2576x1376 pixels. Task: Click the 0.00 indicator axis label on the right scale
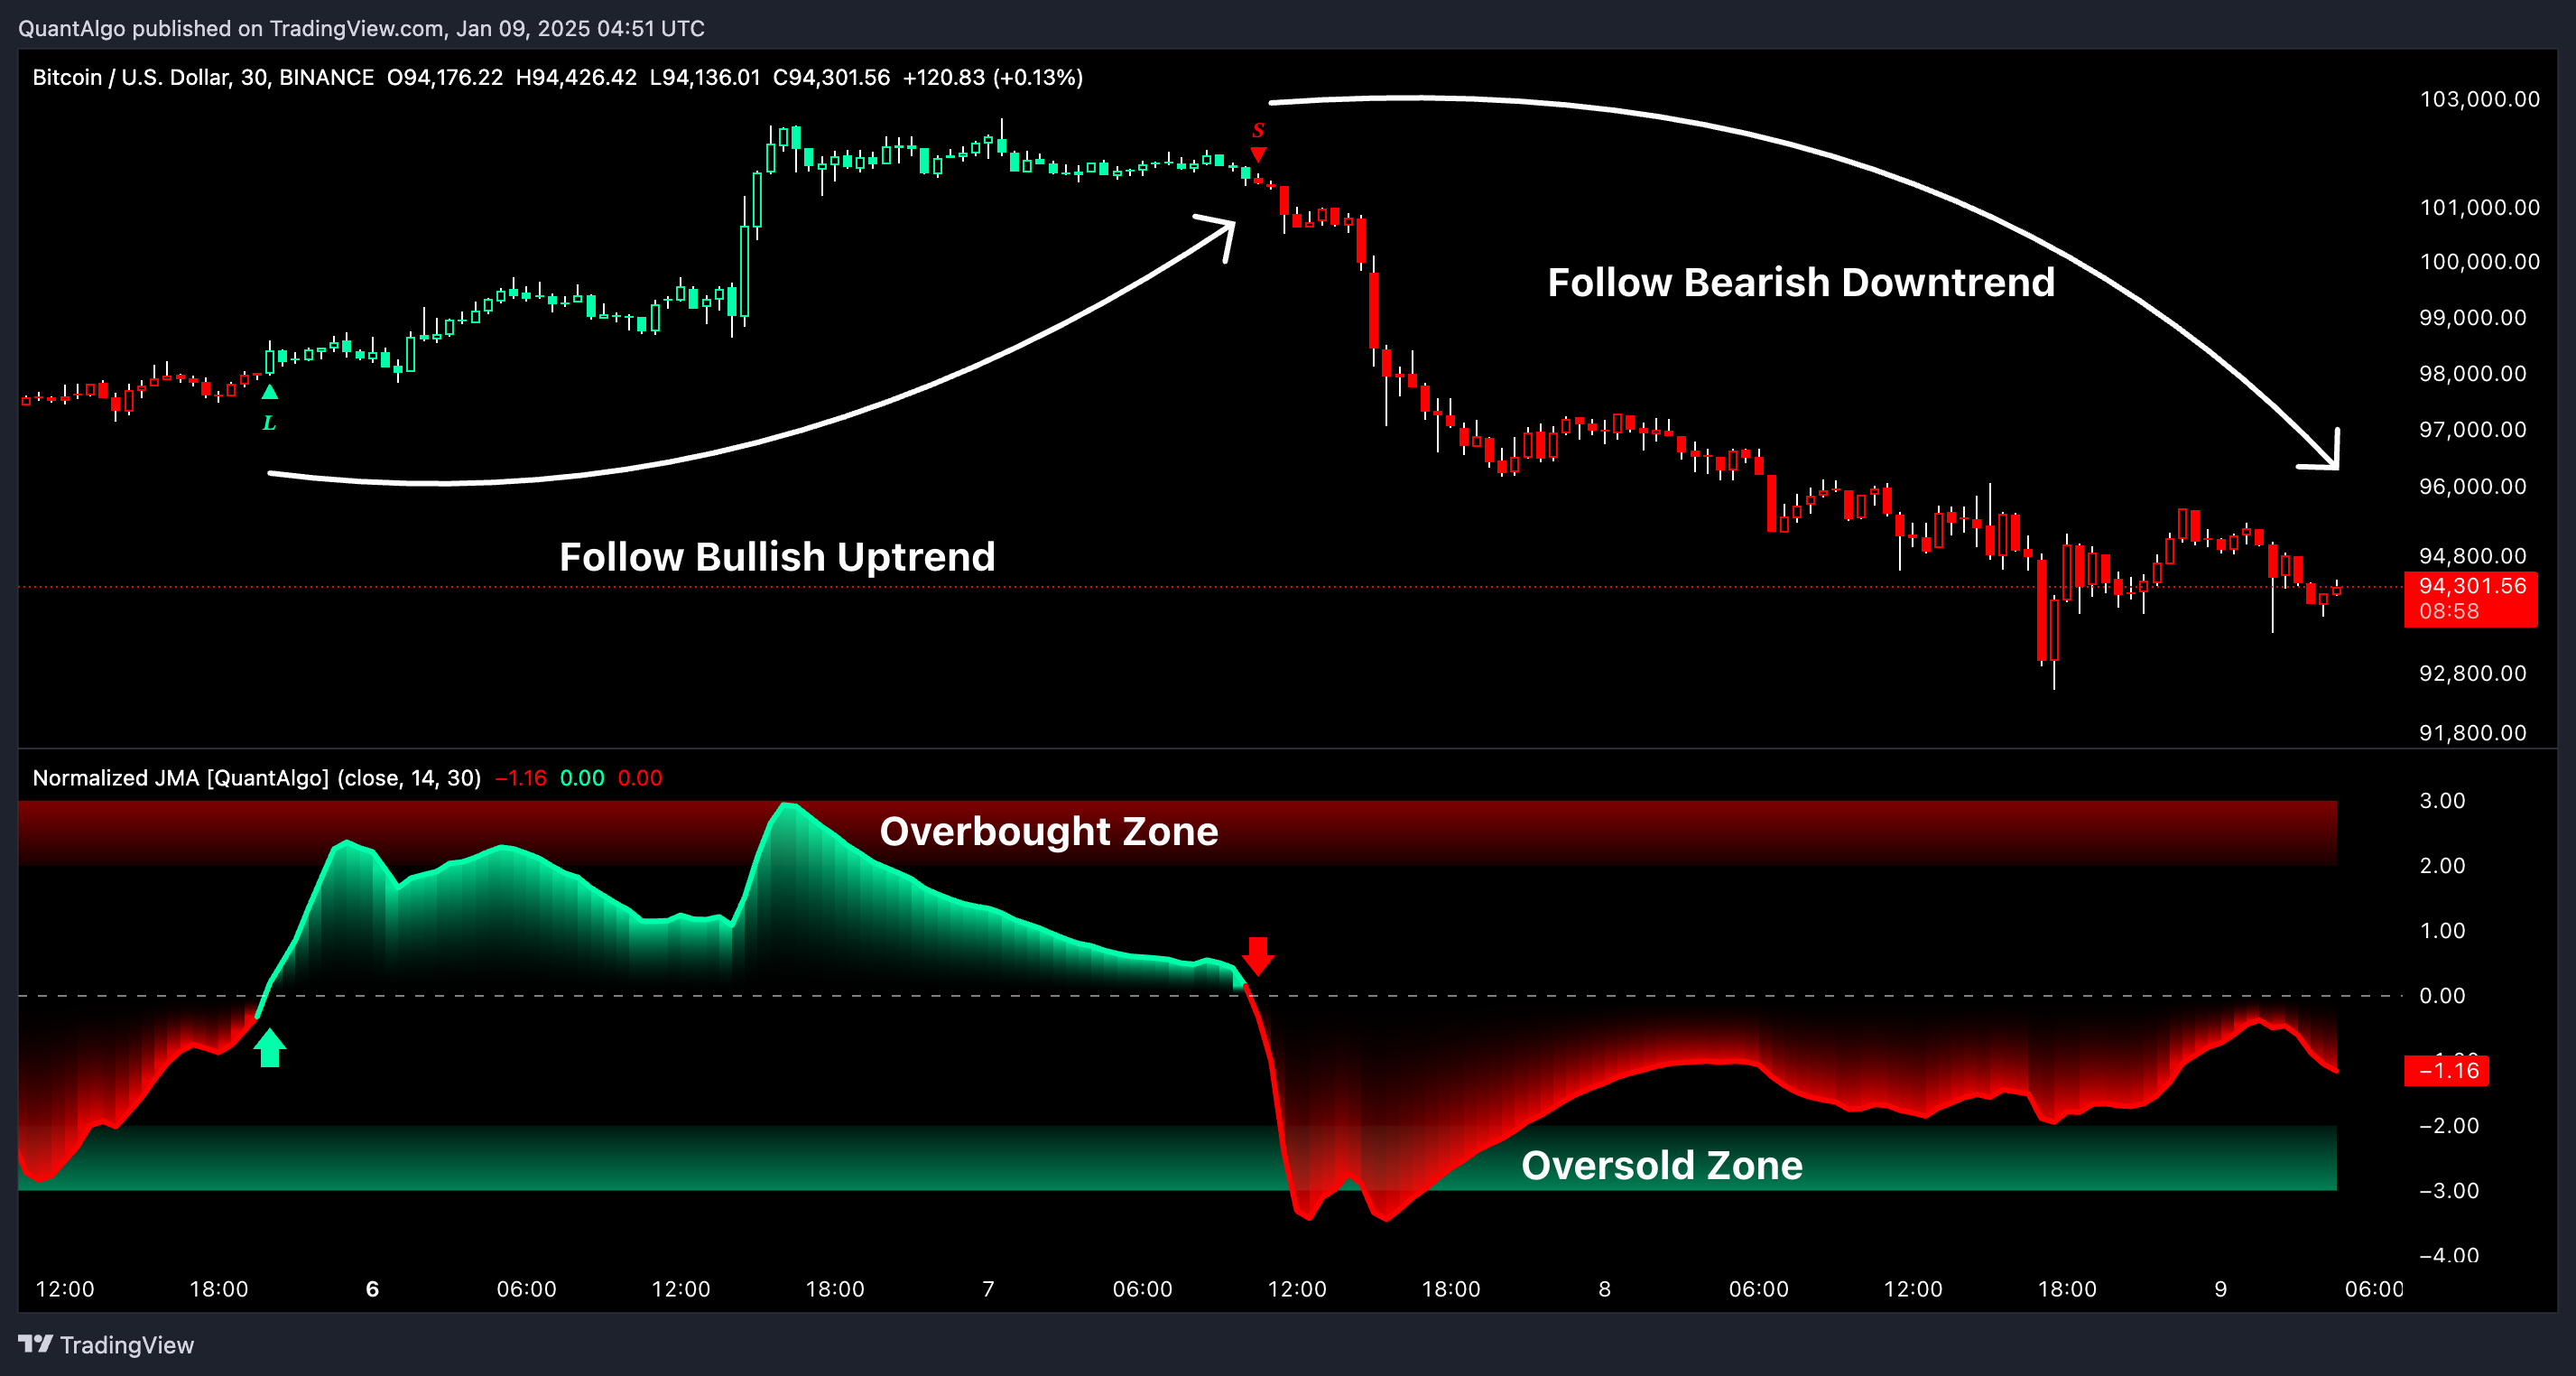(2442, 995)
